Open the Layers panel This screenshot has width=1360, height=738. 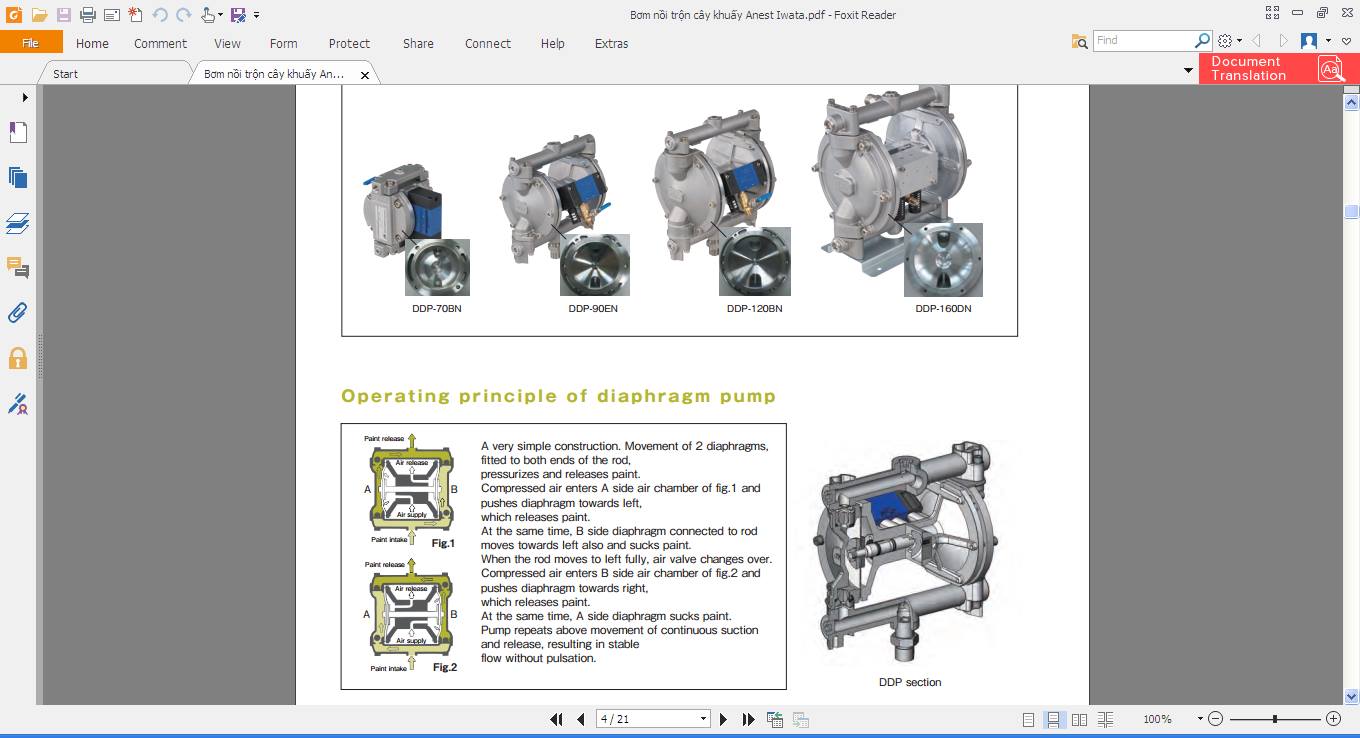pos(18,223)
